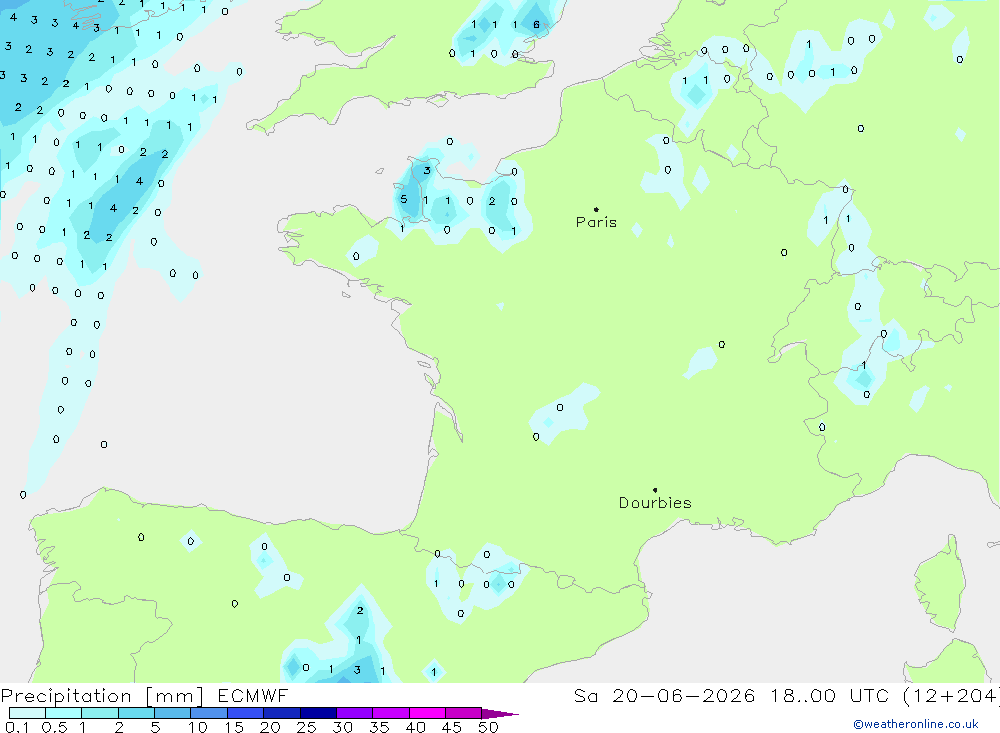Viewport: 1000px width, 733px height.
Task: Click the 45–50 mm legend swatch
Action: tap(463, 713)
